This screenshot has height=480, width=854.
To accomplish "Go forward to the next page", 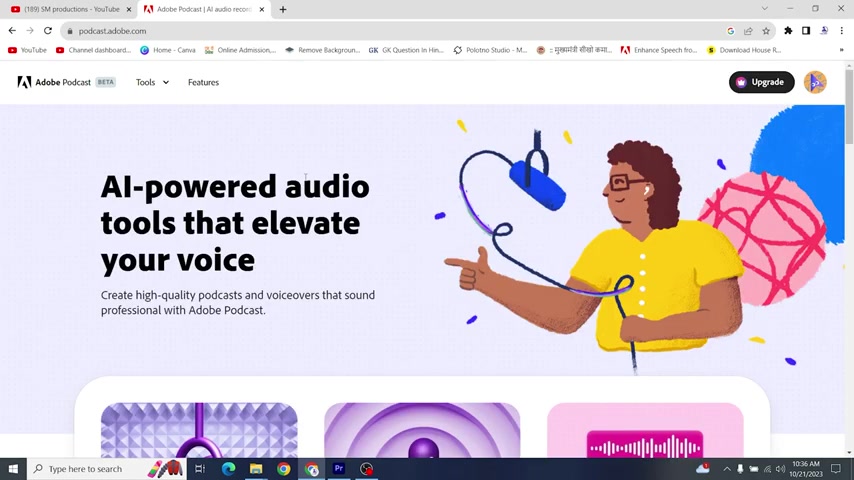I will [x=30, y=31].
